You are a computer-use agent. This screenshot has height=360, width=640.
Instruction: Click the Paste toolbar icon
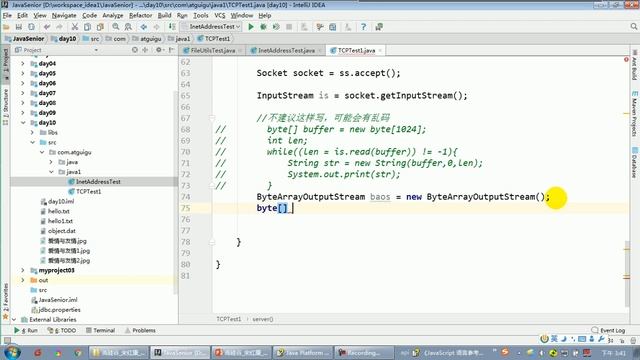click(100, 27)
